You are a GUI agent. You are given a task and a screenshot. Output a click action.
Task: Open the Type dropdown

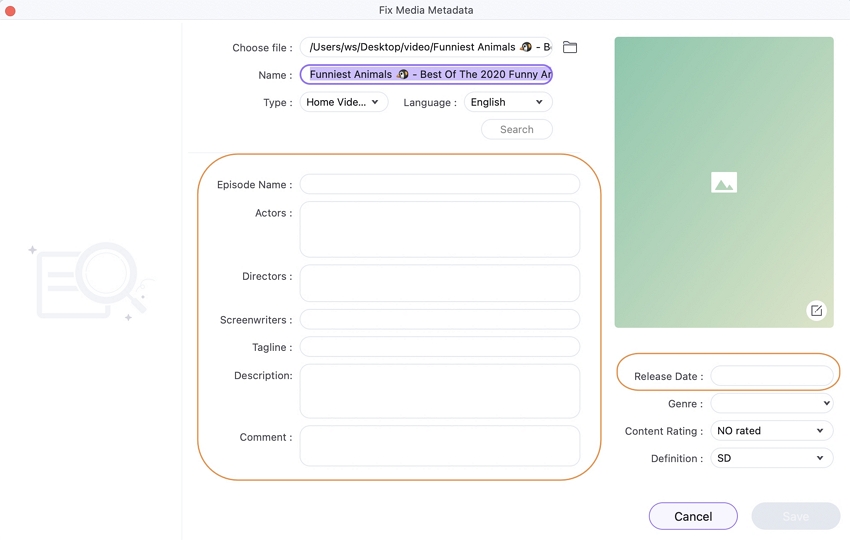tap(343, 102)
